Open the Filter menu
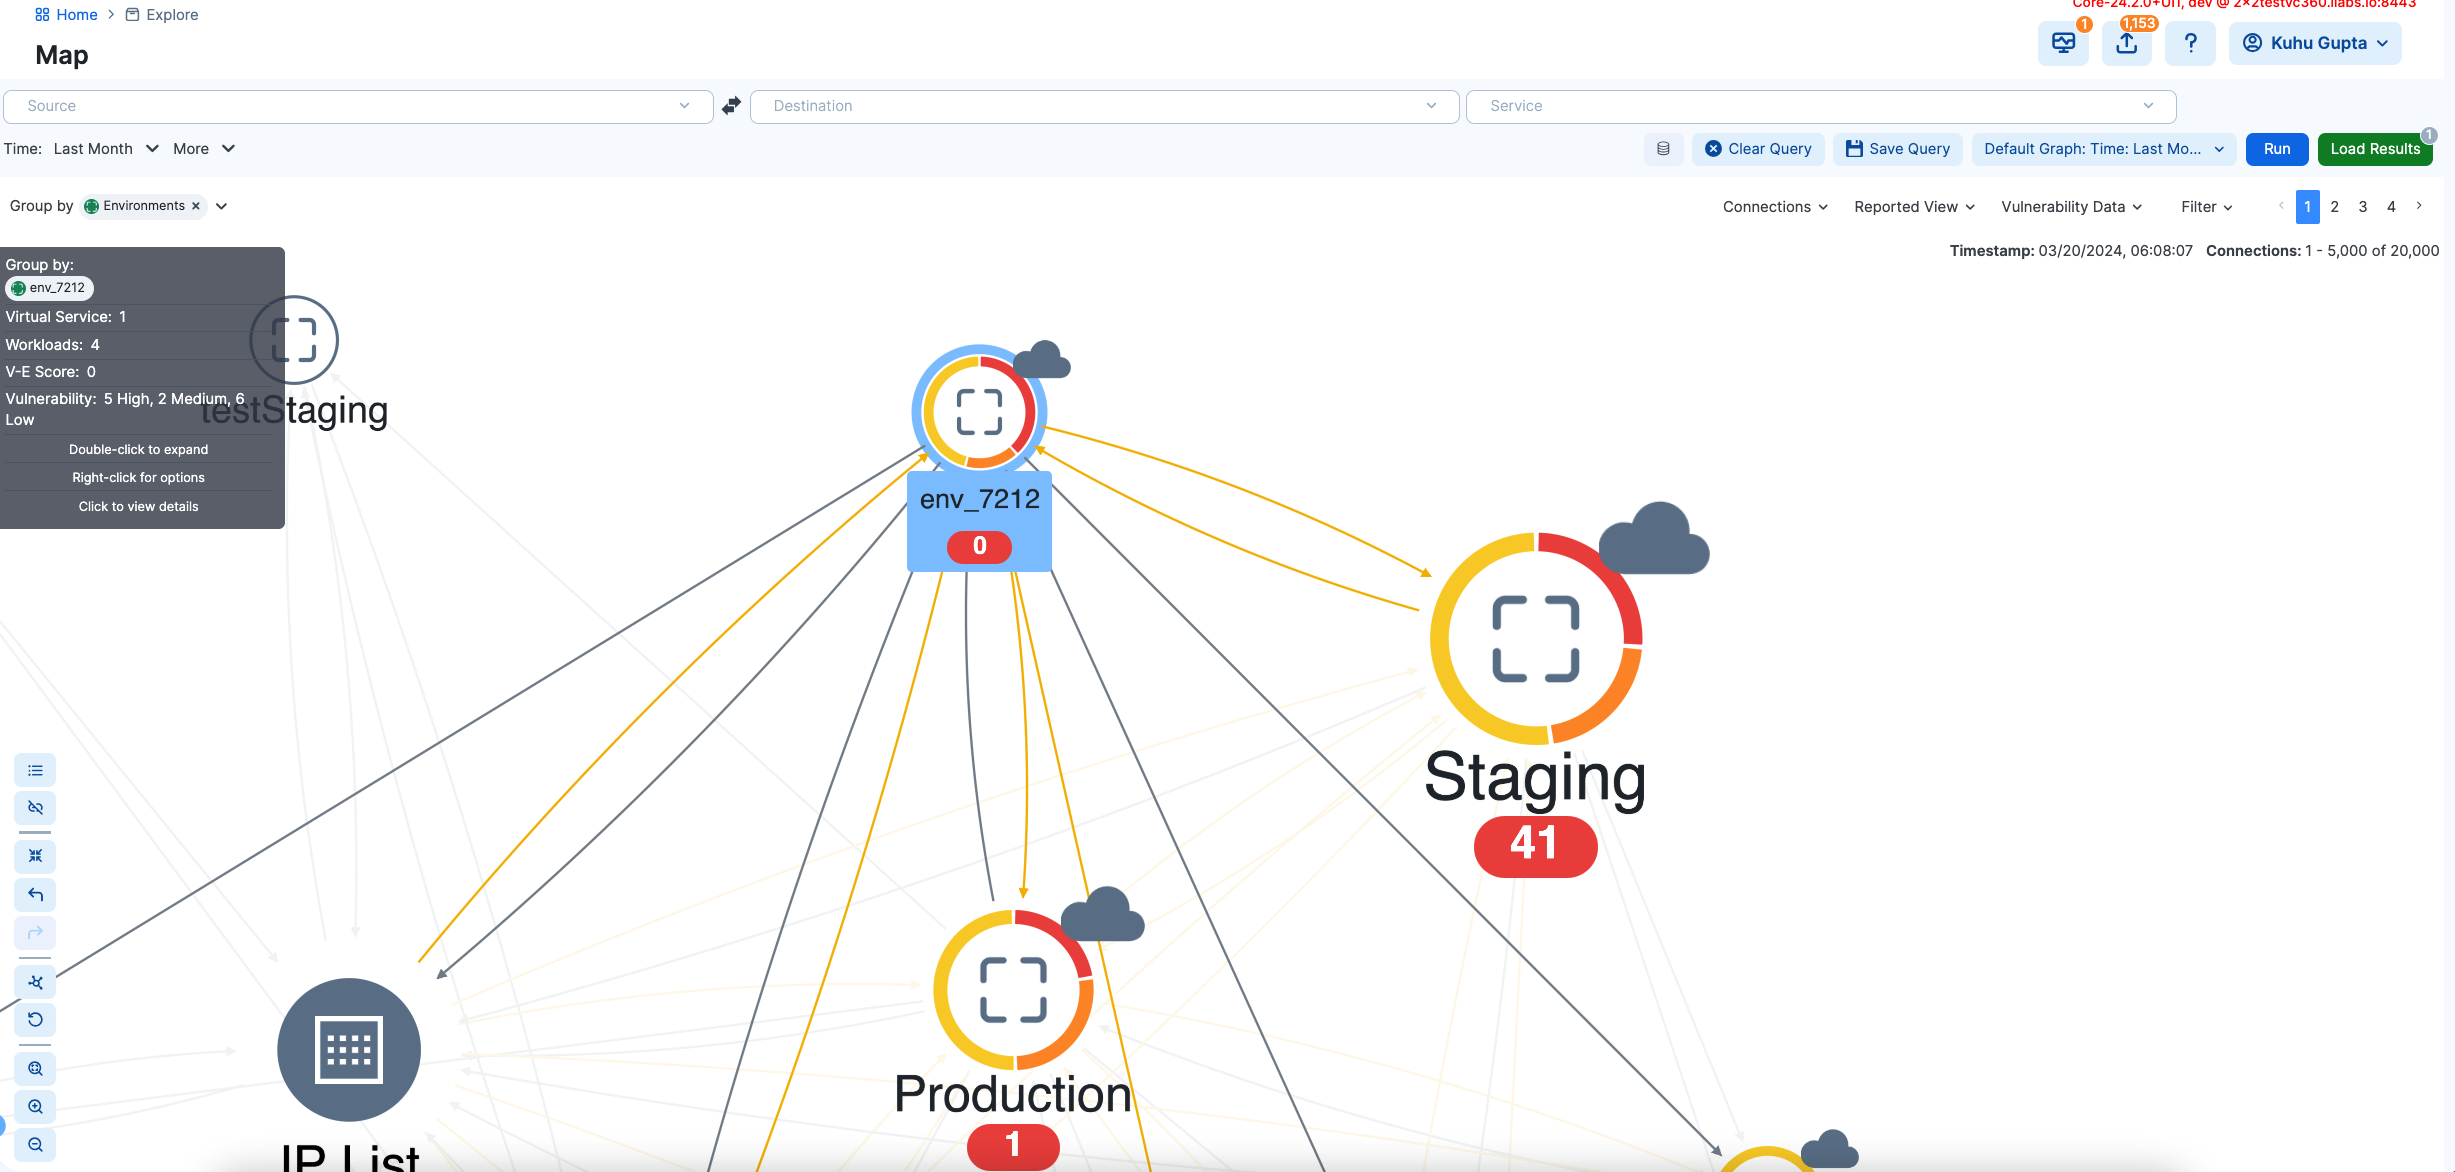The width and height of the screenshot is (2455, 1172). point(2206,207)
